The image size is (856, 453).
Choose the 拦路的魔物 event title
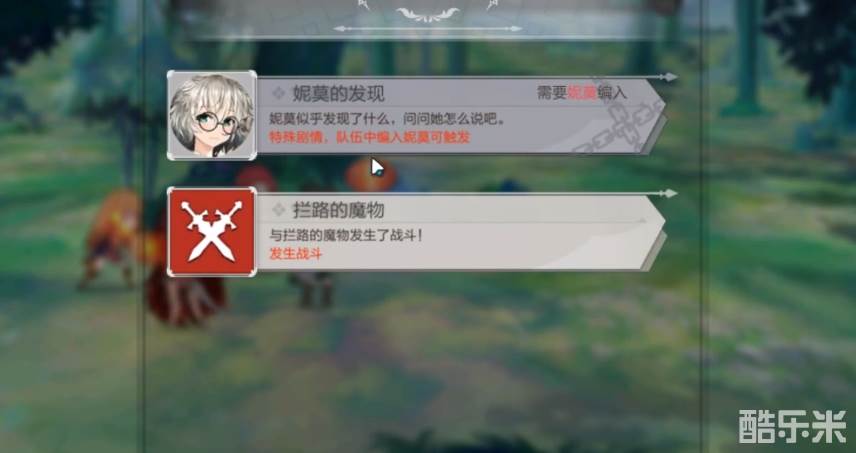(x=338, y=210)
